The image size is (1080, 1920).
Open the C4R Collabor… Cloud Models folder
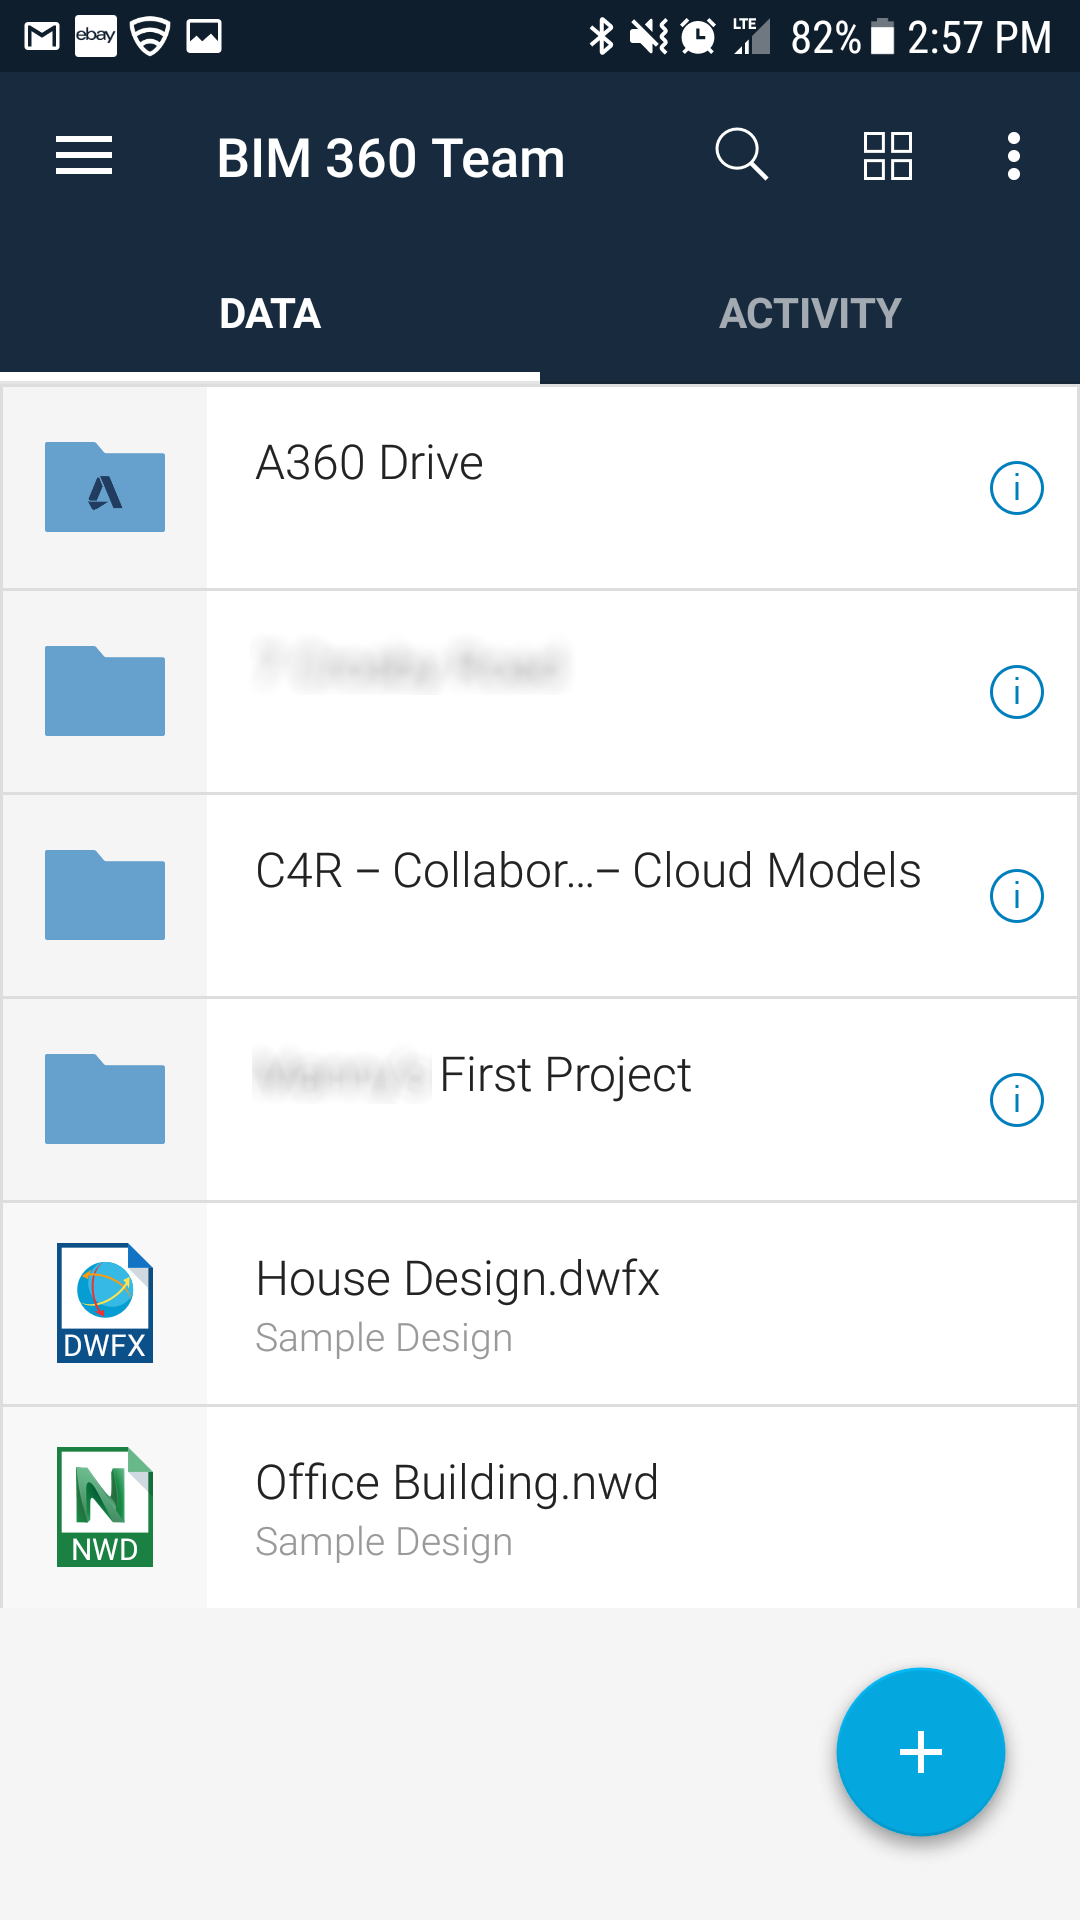point(588,872)
